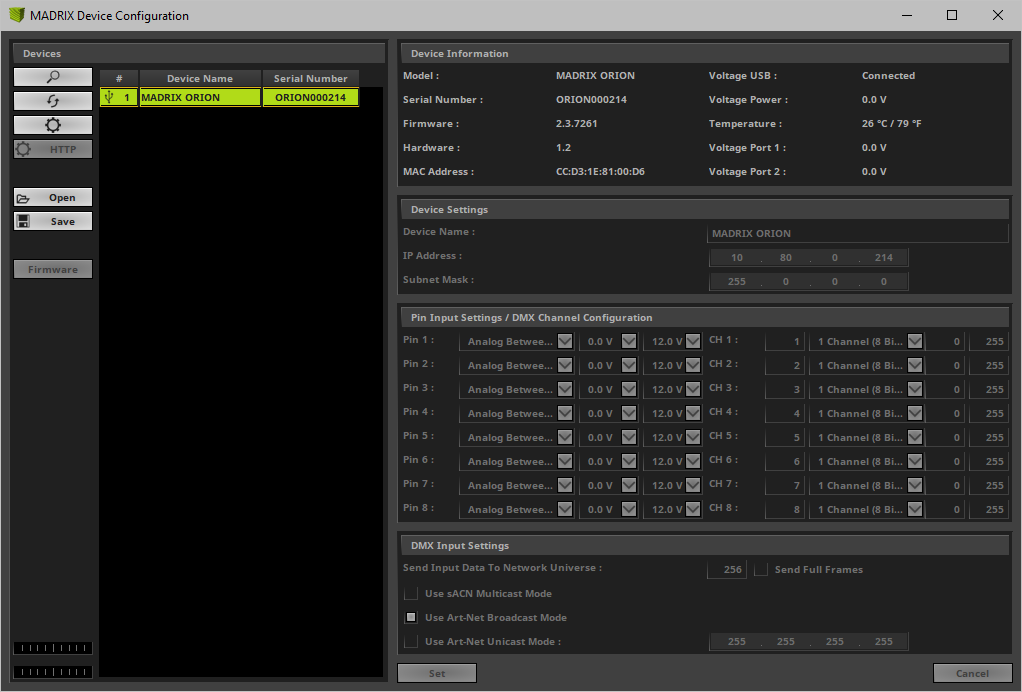Toggle Send Full Frames checkbox
The image size is (1022, 692).
pyautogui.click(x=761, y=569)
